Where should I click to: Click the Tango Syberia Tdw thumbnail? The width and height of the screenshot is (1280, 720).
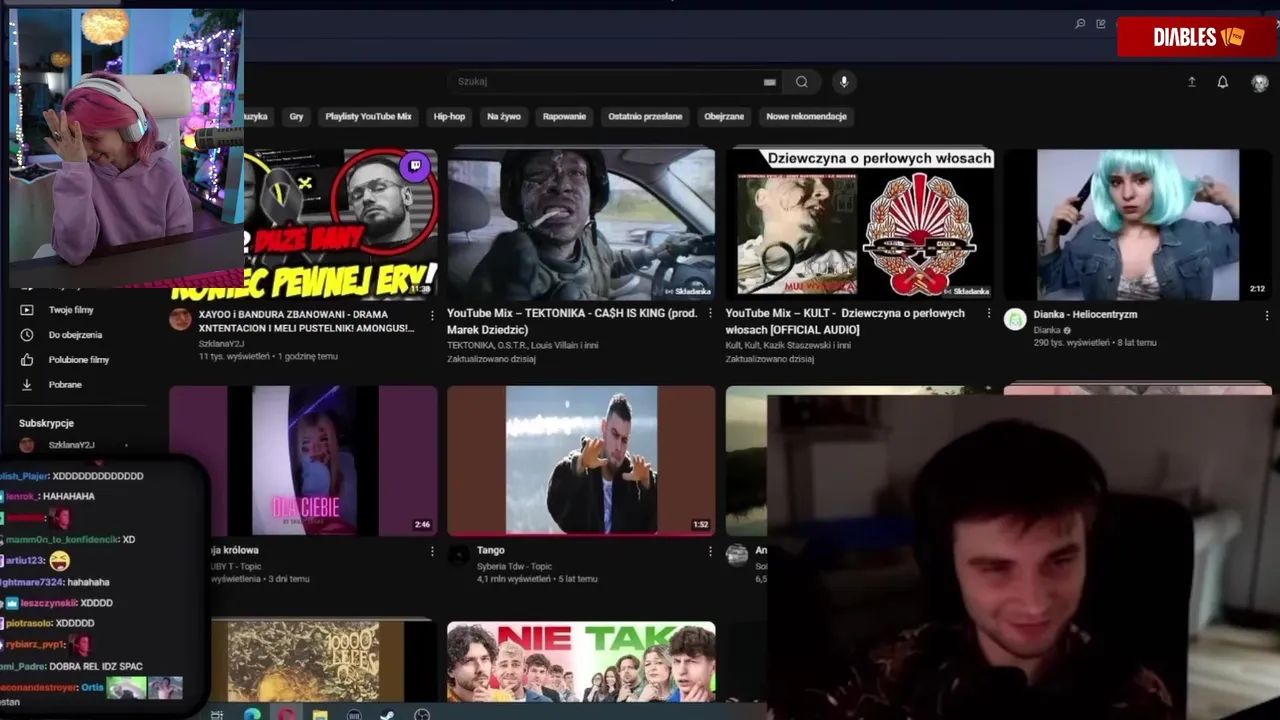[581, 461]
